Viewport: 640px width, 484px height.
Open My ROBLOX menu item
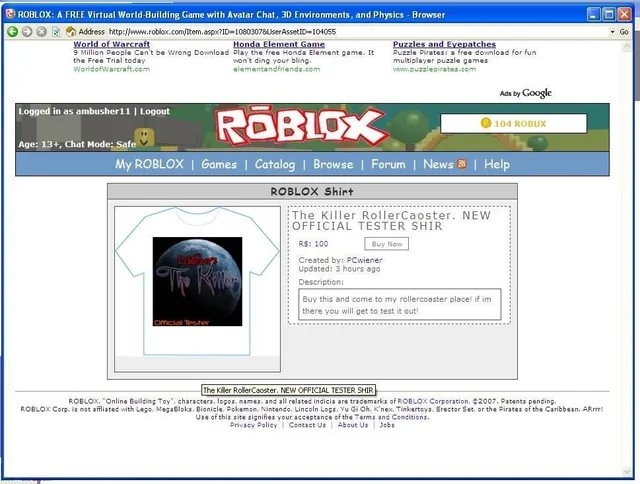(149, 164)
